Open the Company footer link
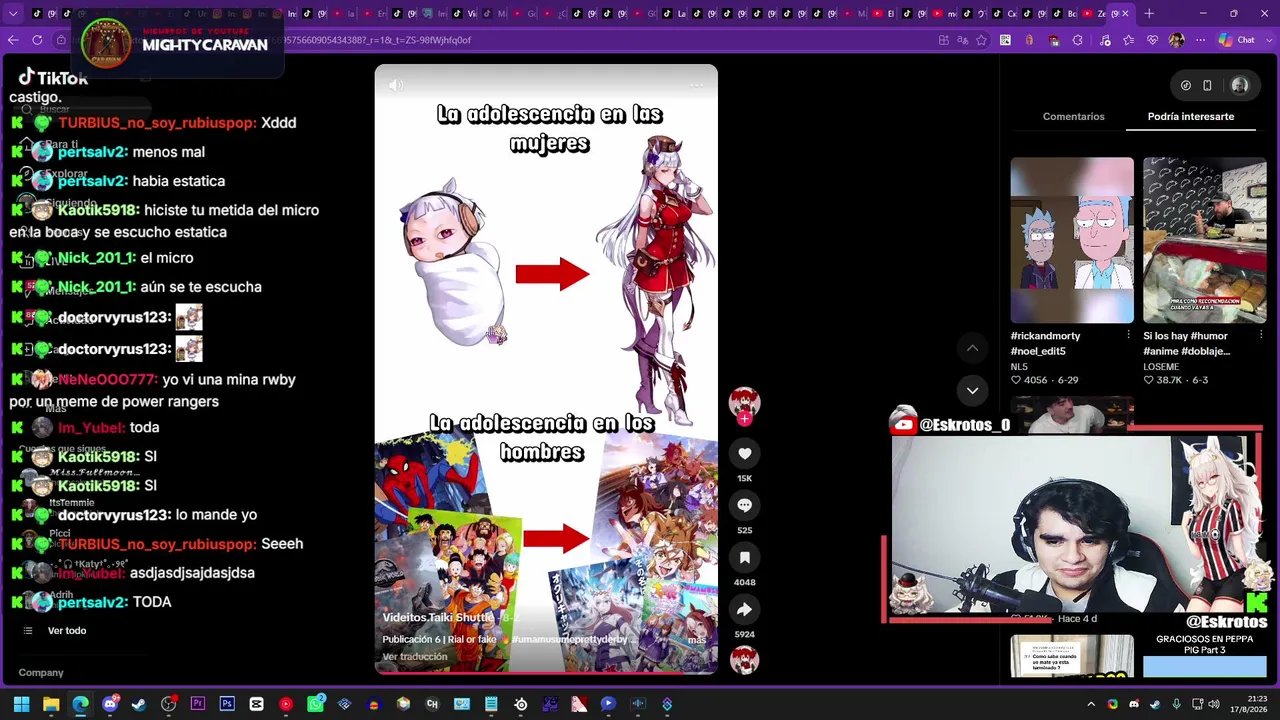Screen dimensions: 1280x720 click(41, 673)
